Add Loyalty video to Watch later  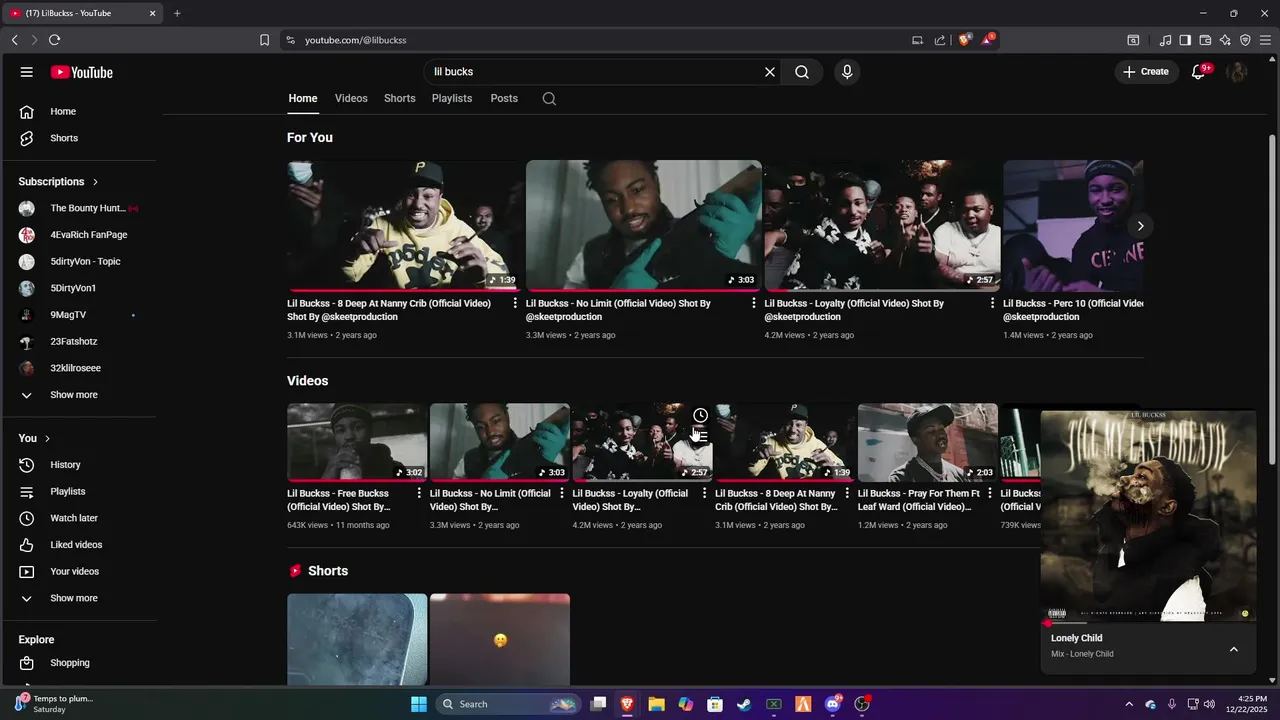pos(700,415)
